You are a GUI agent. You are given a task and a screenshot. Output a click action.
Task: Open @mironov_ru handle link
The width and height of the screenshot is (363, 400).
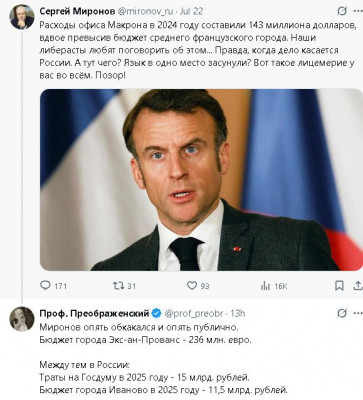pyautogui.click(x=145, y=11)
